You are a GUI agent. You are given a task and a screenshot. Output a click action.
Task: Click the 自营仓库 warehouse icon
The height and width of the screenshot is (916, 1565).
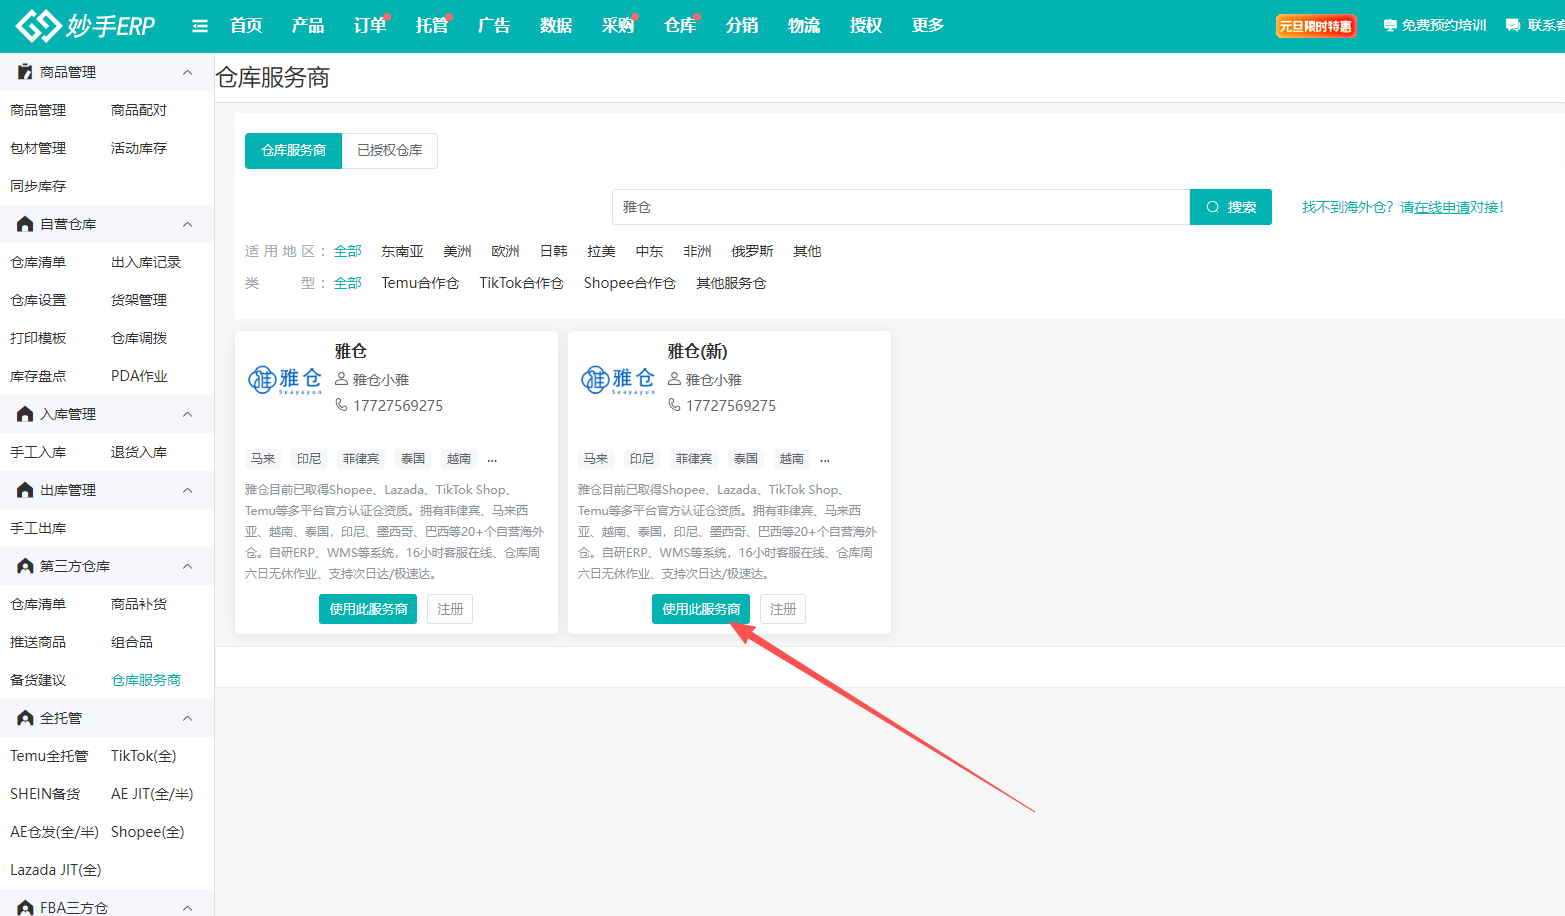coord(25,224)
